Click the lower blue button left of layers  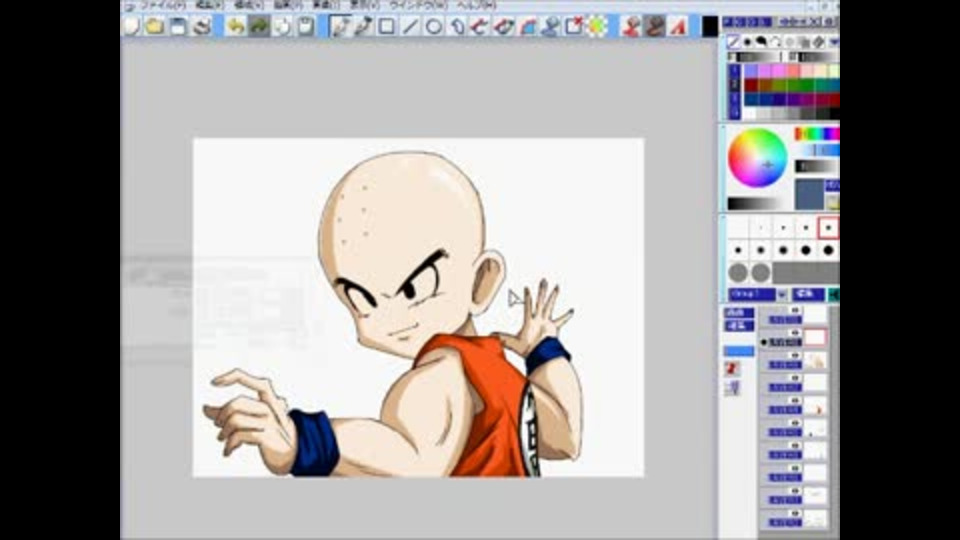coord(739,326)
